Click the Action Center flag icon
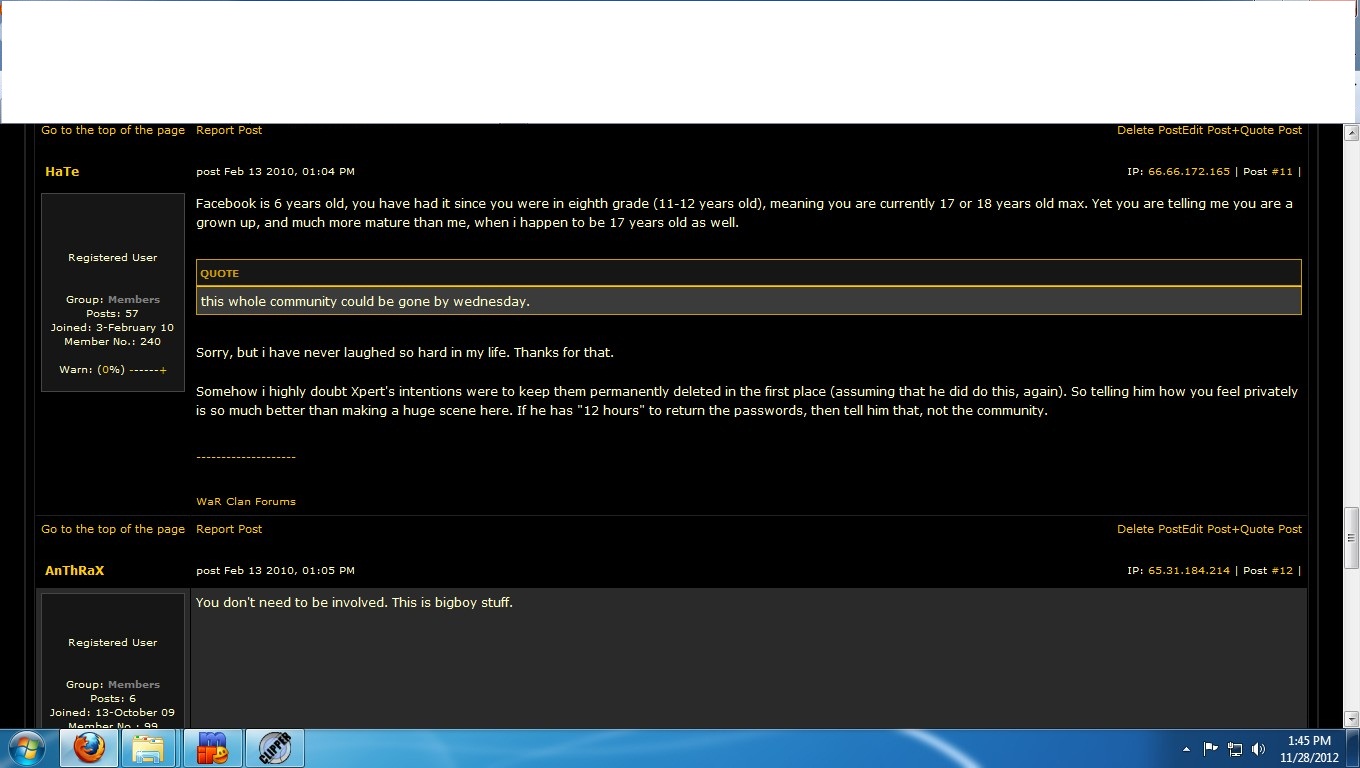Screen dimensions: 1360x768 [1211, 749]
